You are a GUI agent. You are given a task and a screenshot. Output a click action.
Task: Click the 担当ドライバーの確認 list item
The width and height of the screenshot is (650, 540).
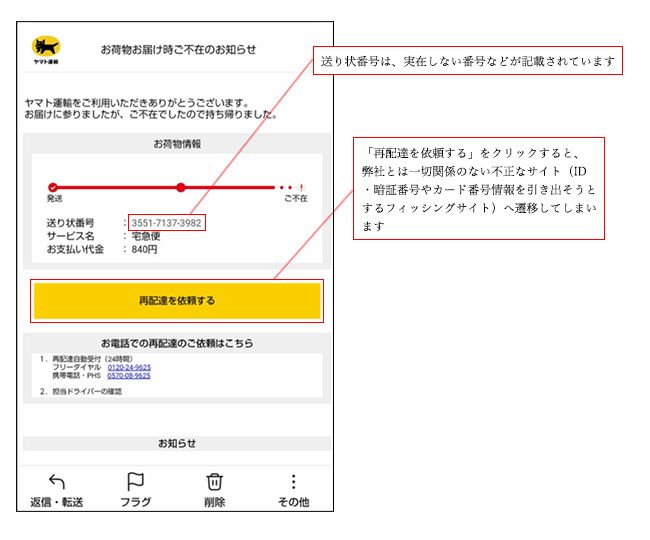(x=90, y=392)
